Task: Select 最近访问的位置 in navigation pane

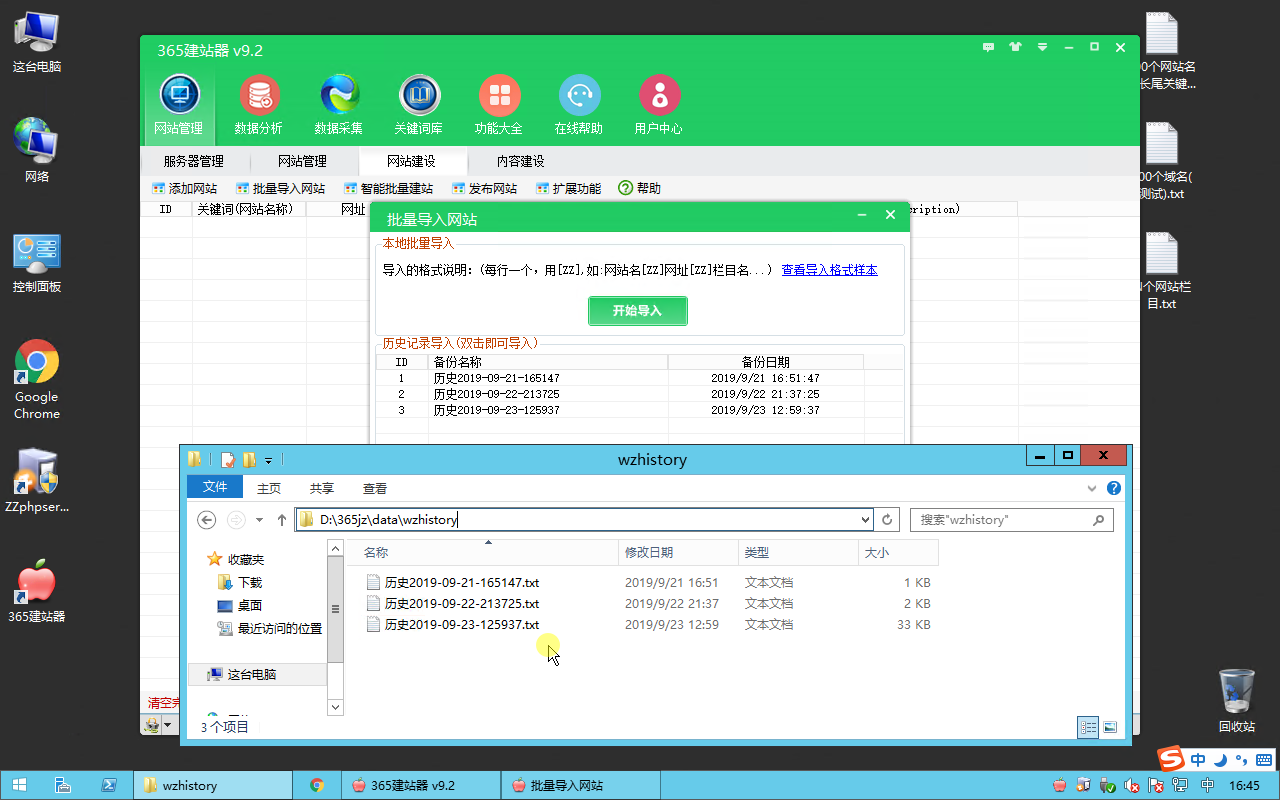Action: (x=269, y=628)
